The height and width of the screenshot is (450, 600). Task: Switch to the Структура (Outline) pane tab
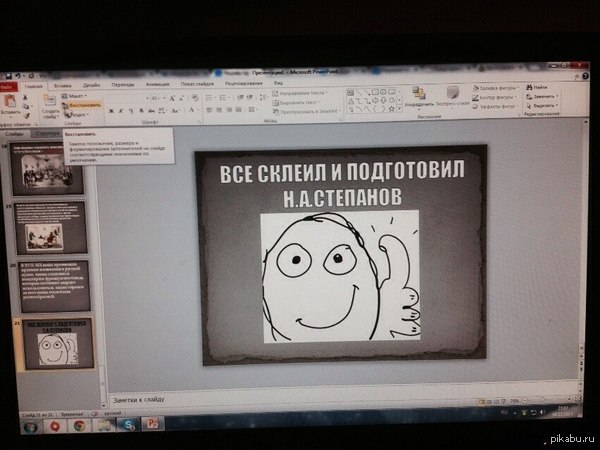pos(46,132)
